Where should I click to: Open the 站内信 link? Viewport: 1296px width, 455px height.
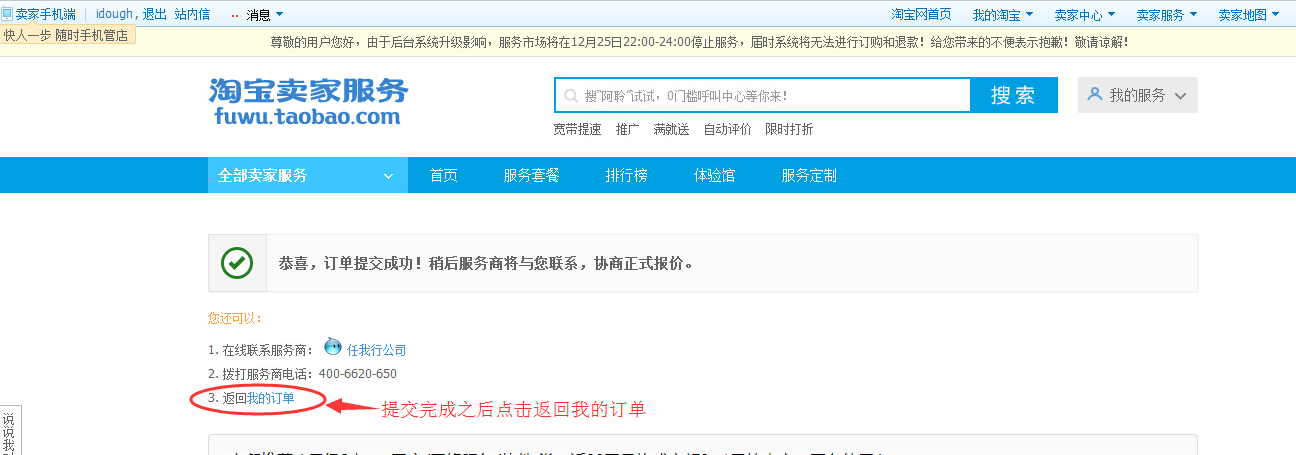pos(192,14)
